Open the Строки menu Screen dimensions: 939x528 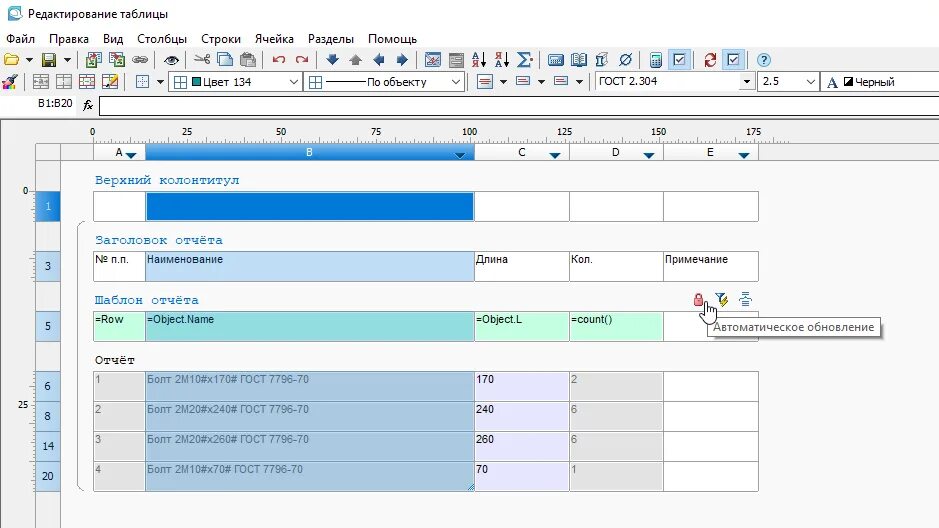point(221,39)
